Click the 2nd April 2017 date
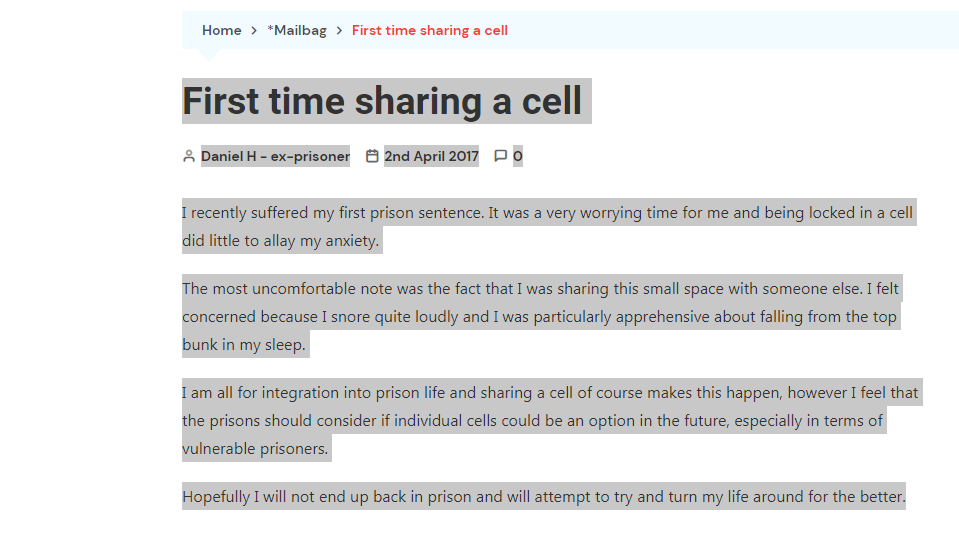 click(x=431, y=157)
